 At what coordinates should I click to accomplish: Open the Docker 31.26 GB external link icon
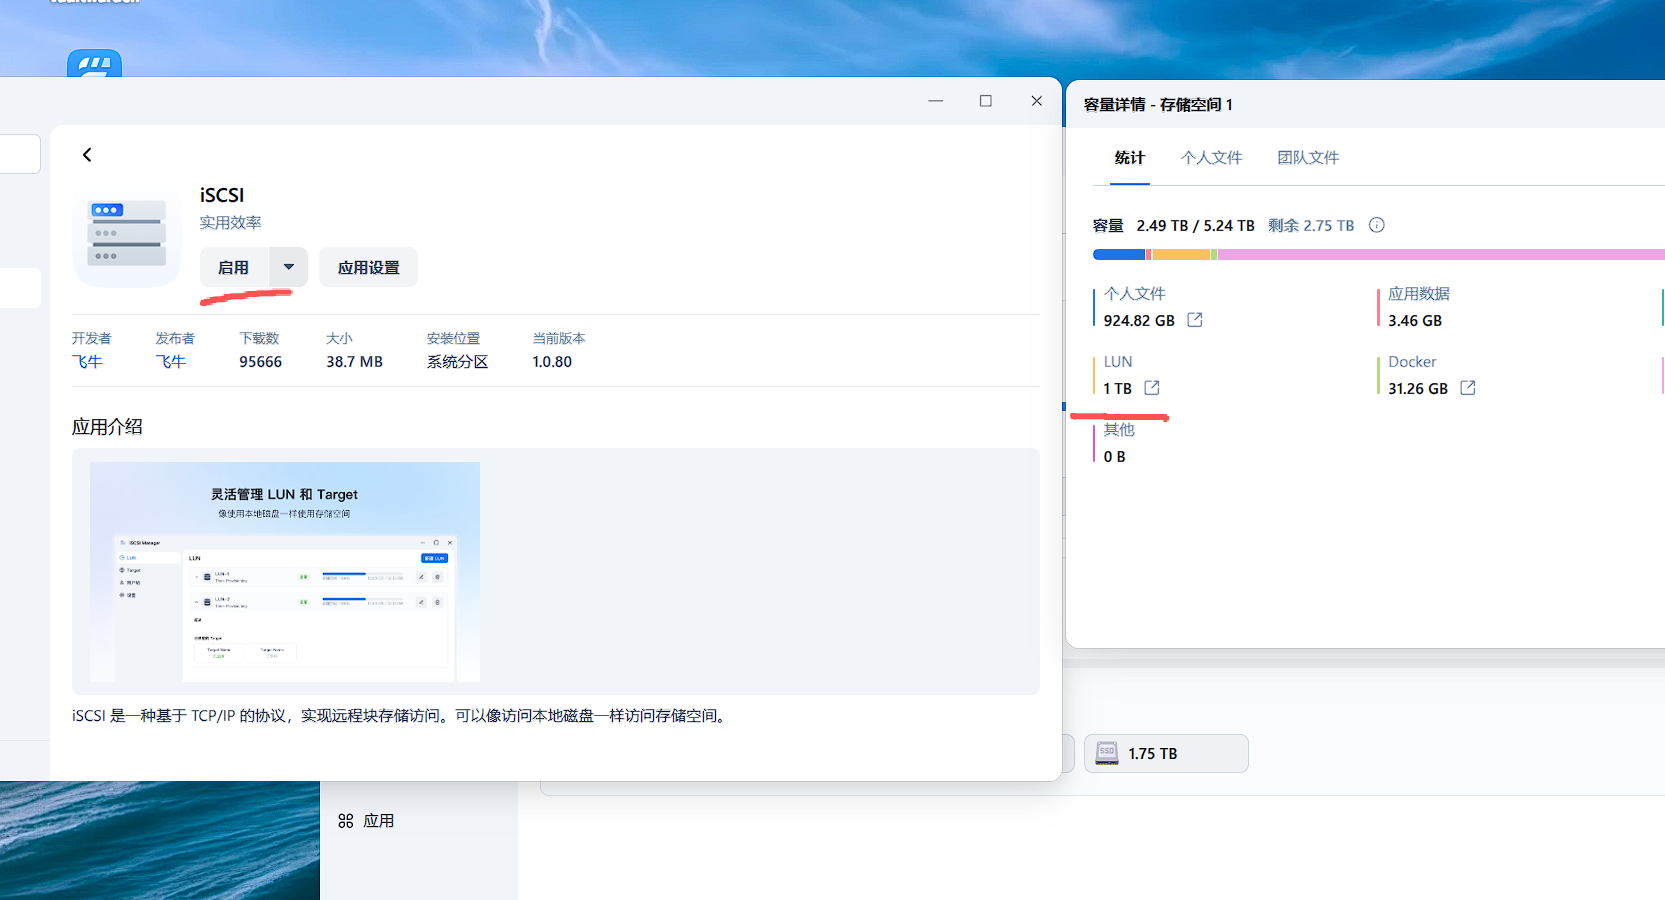click(1468, 388)
